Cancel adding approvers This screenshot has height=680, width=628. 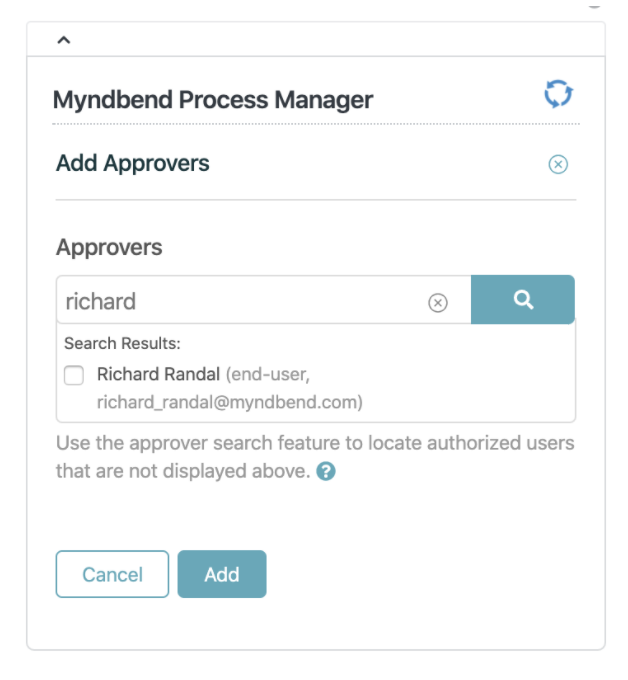tap(112, 574)
